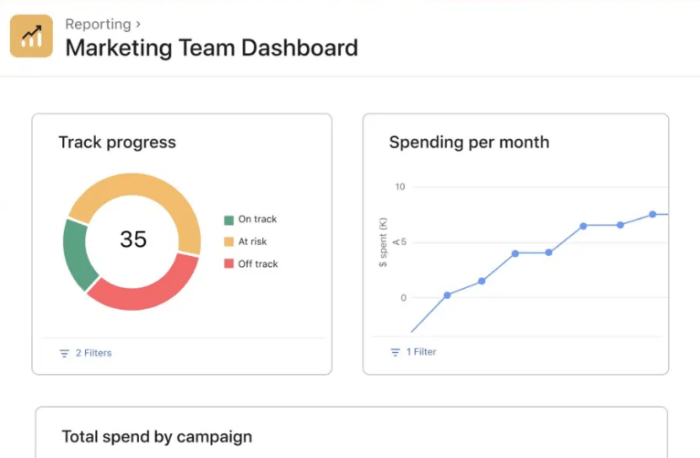The width and height of the screenshot is (700, 458).
Task: Toggle the On track legend label
Action: [257, 220]
